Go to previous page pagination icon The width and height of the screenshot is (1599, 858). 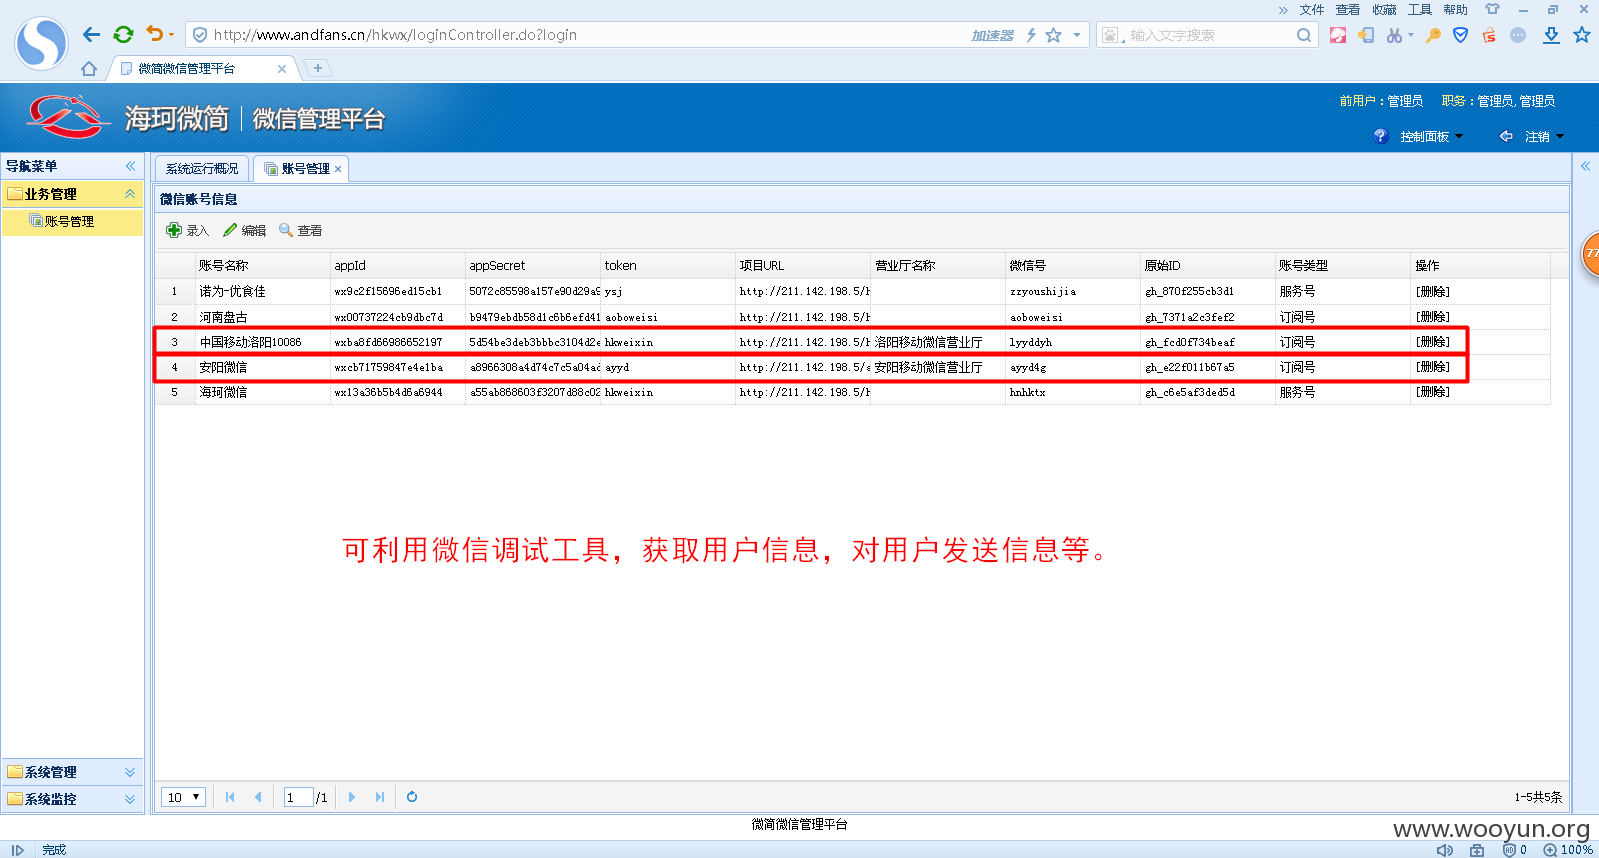[258, 797]
